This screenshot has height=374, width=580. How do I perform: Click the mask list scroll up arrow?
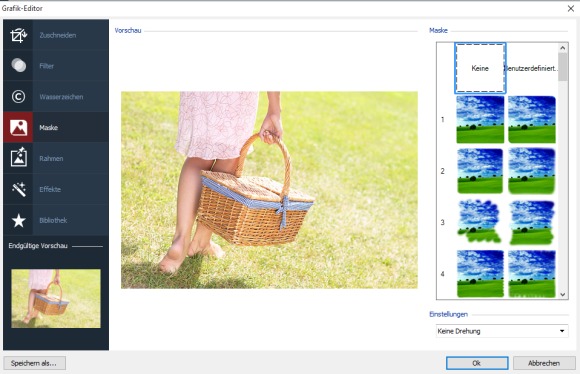pos(563,48)
